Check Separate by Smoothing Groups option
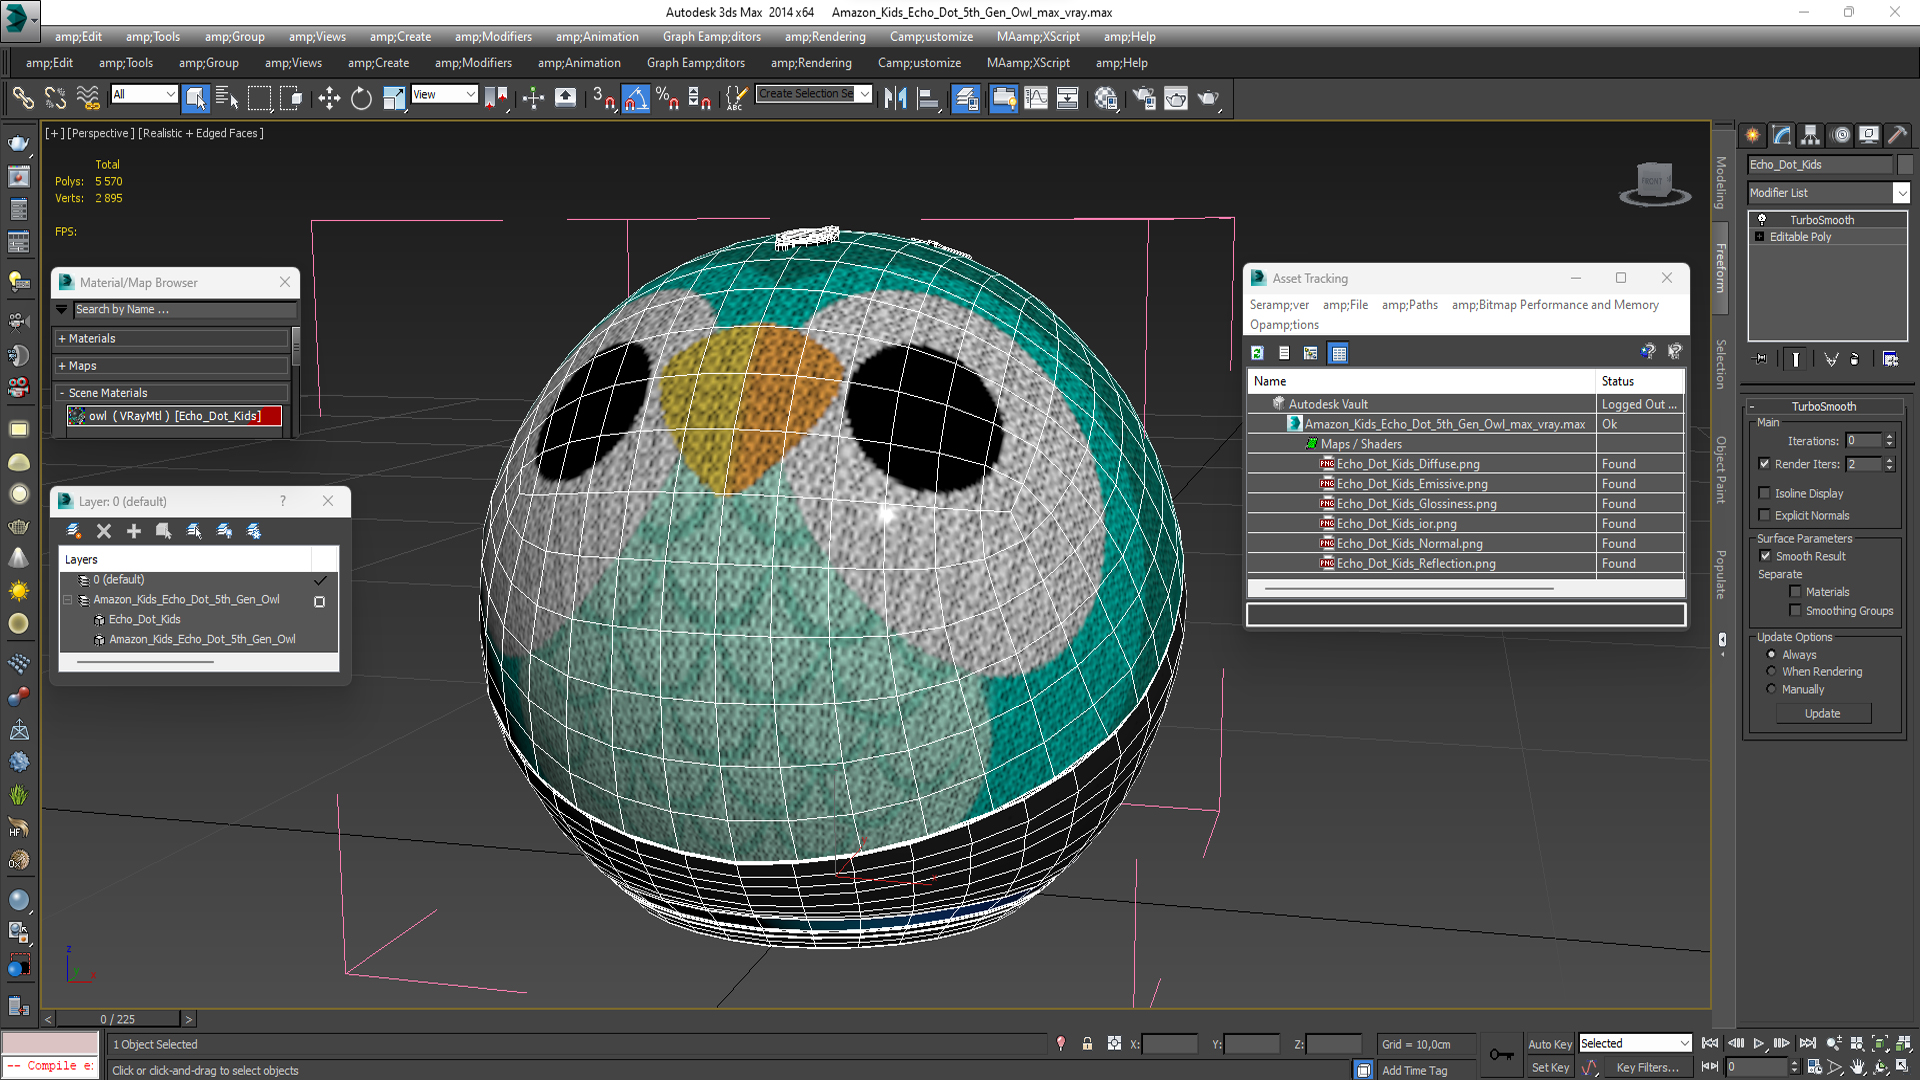 click(x=1795, y=610)
